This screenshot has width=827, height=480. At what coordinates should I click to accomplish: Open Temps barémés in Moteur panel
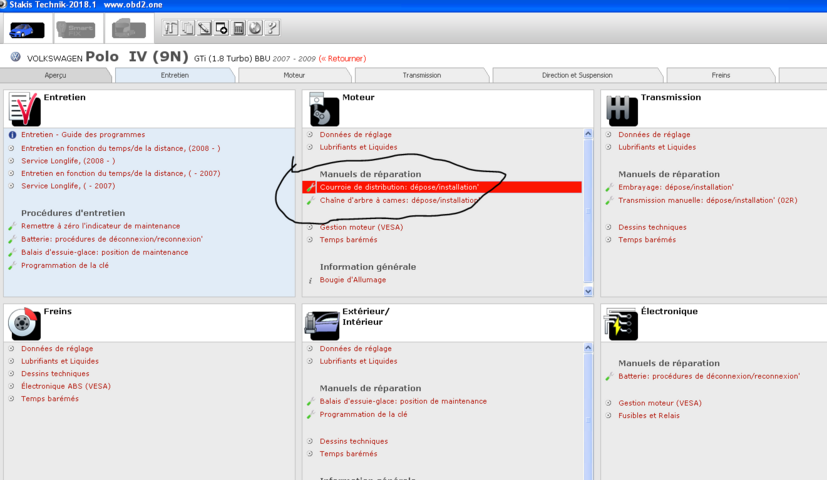(348, 240)
